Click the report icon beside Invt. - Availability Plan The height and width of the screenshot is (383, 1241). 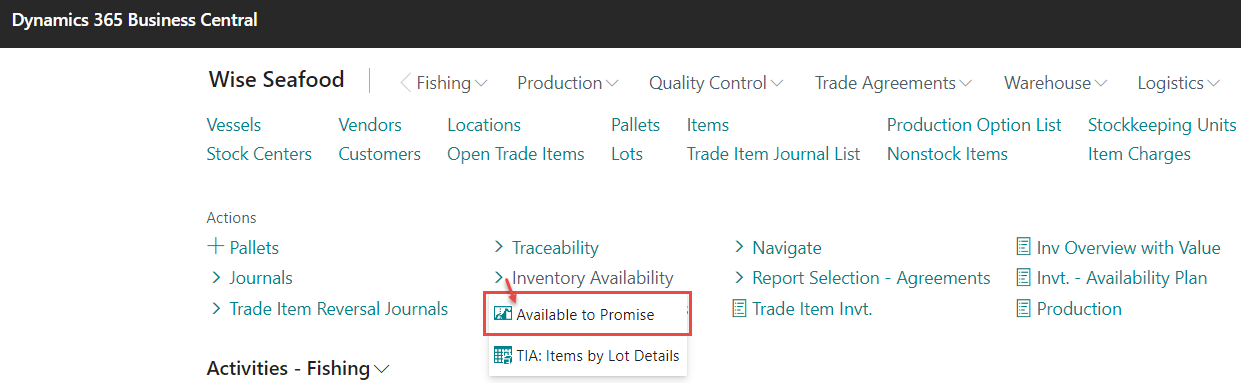coord(1023,278)
